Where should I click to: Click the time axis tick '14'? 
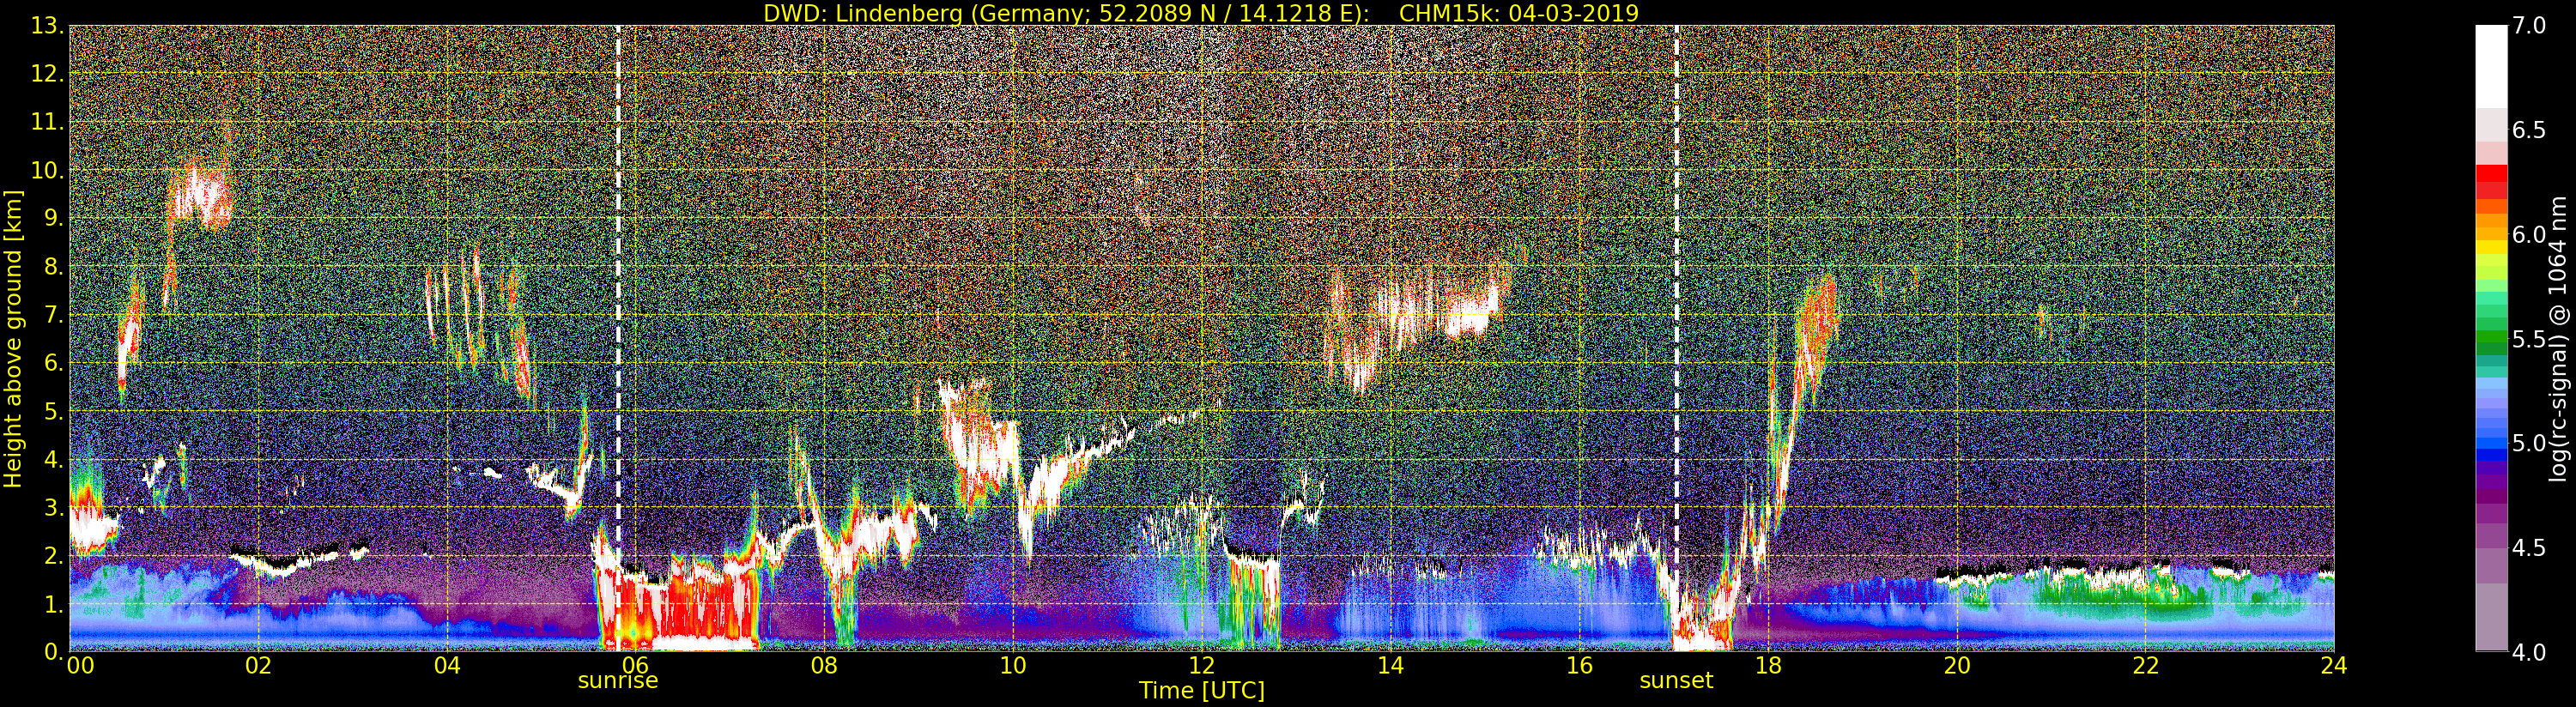(1390, 665)
